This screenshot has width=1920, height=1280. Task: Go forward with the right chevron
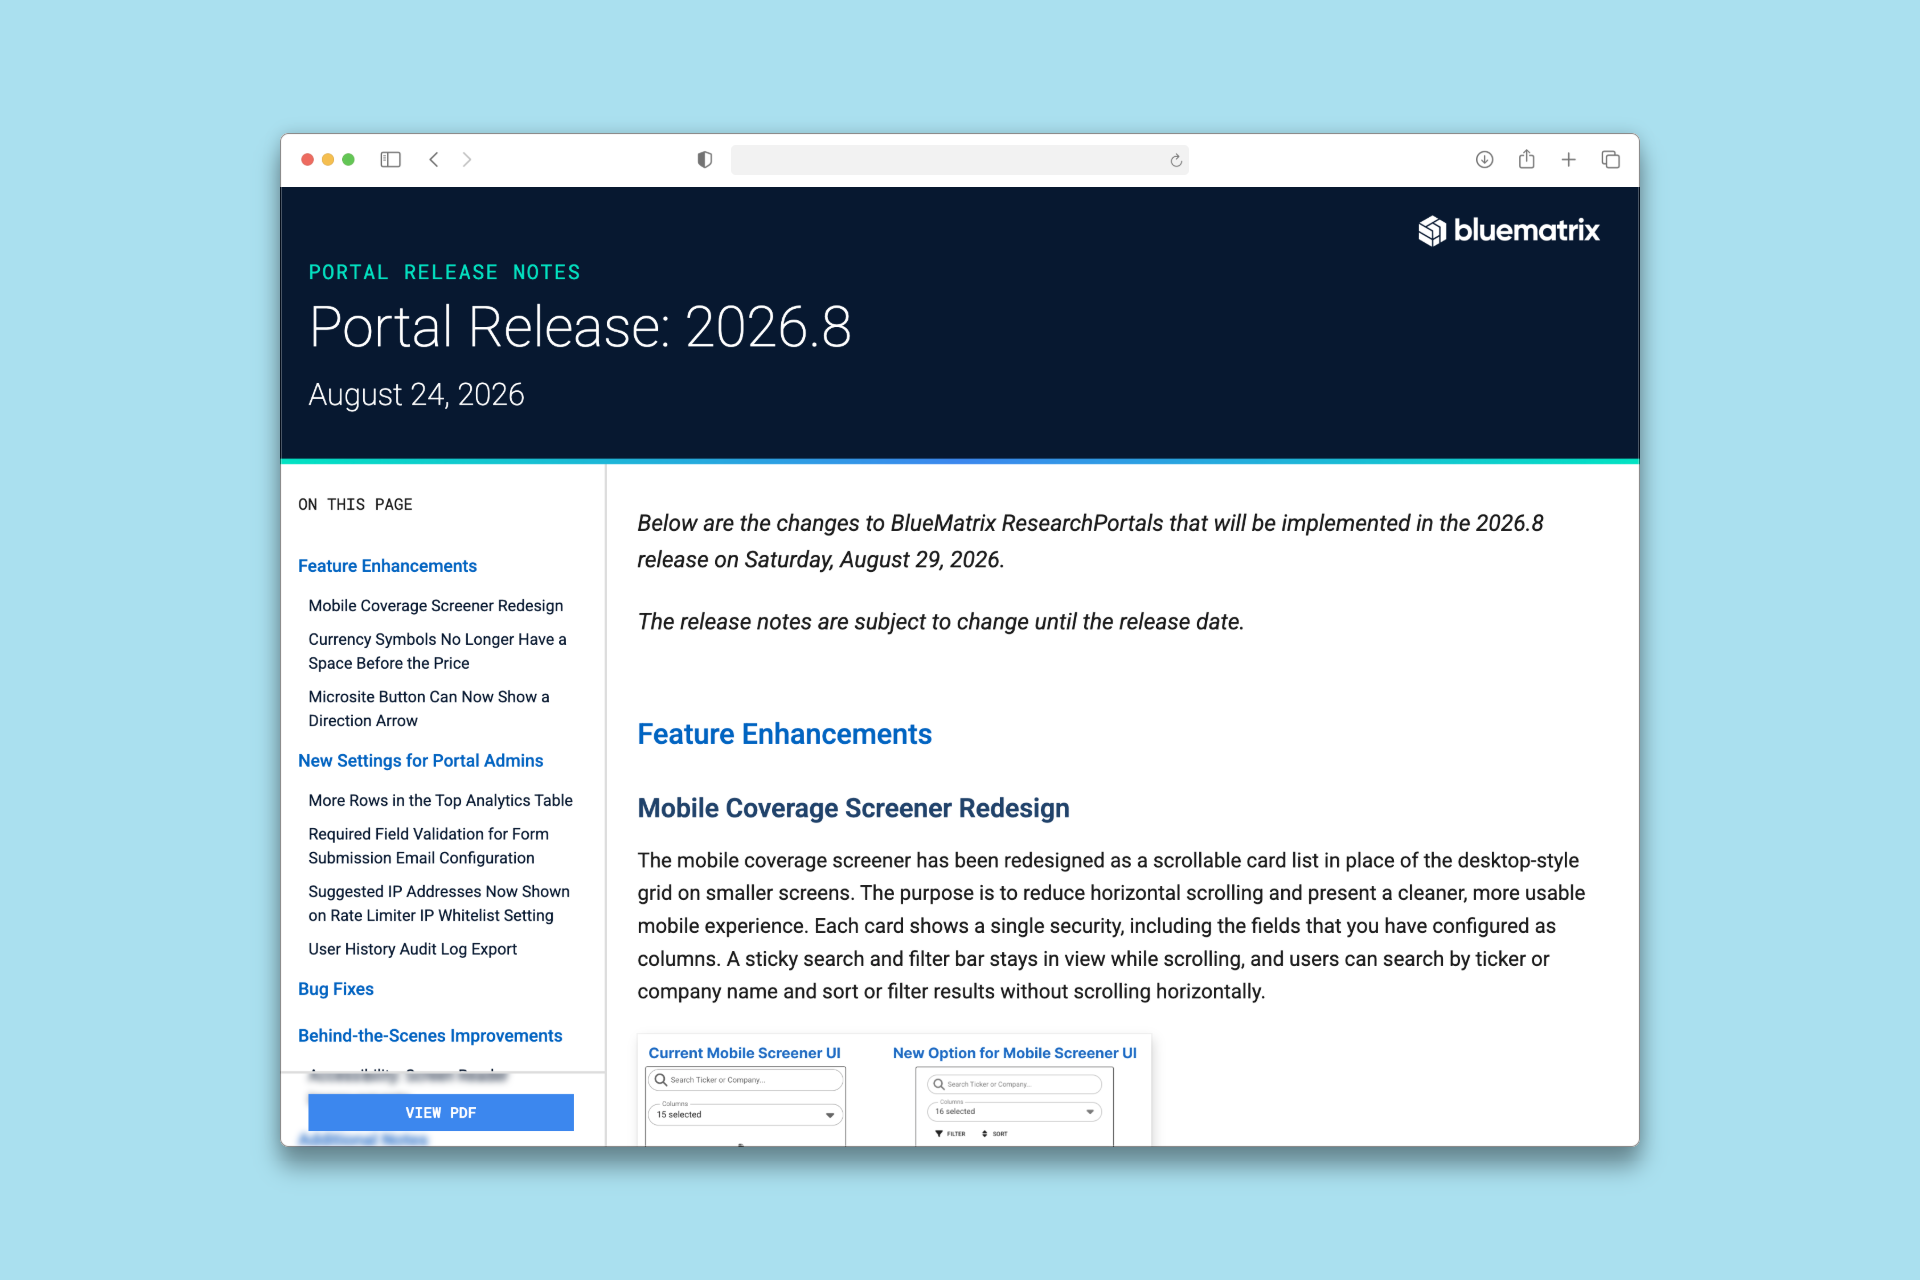point(467,160)
